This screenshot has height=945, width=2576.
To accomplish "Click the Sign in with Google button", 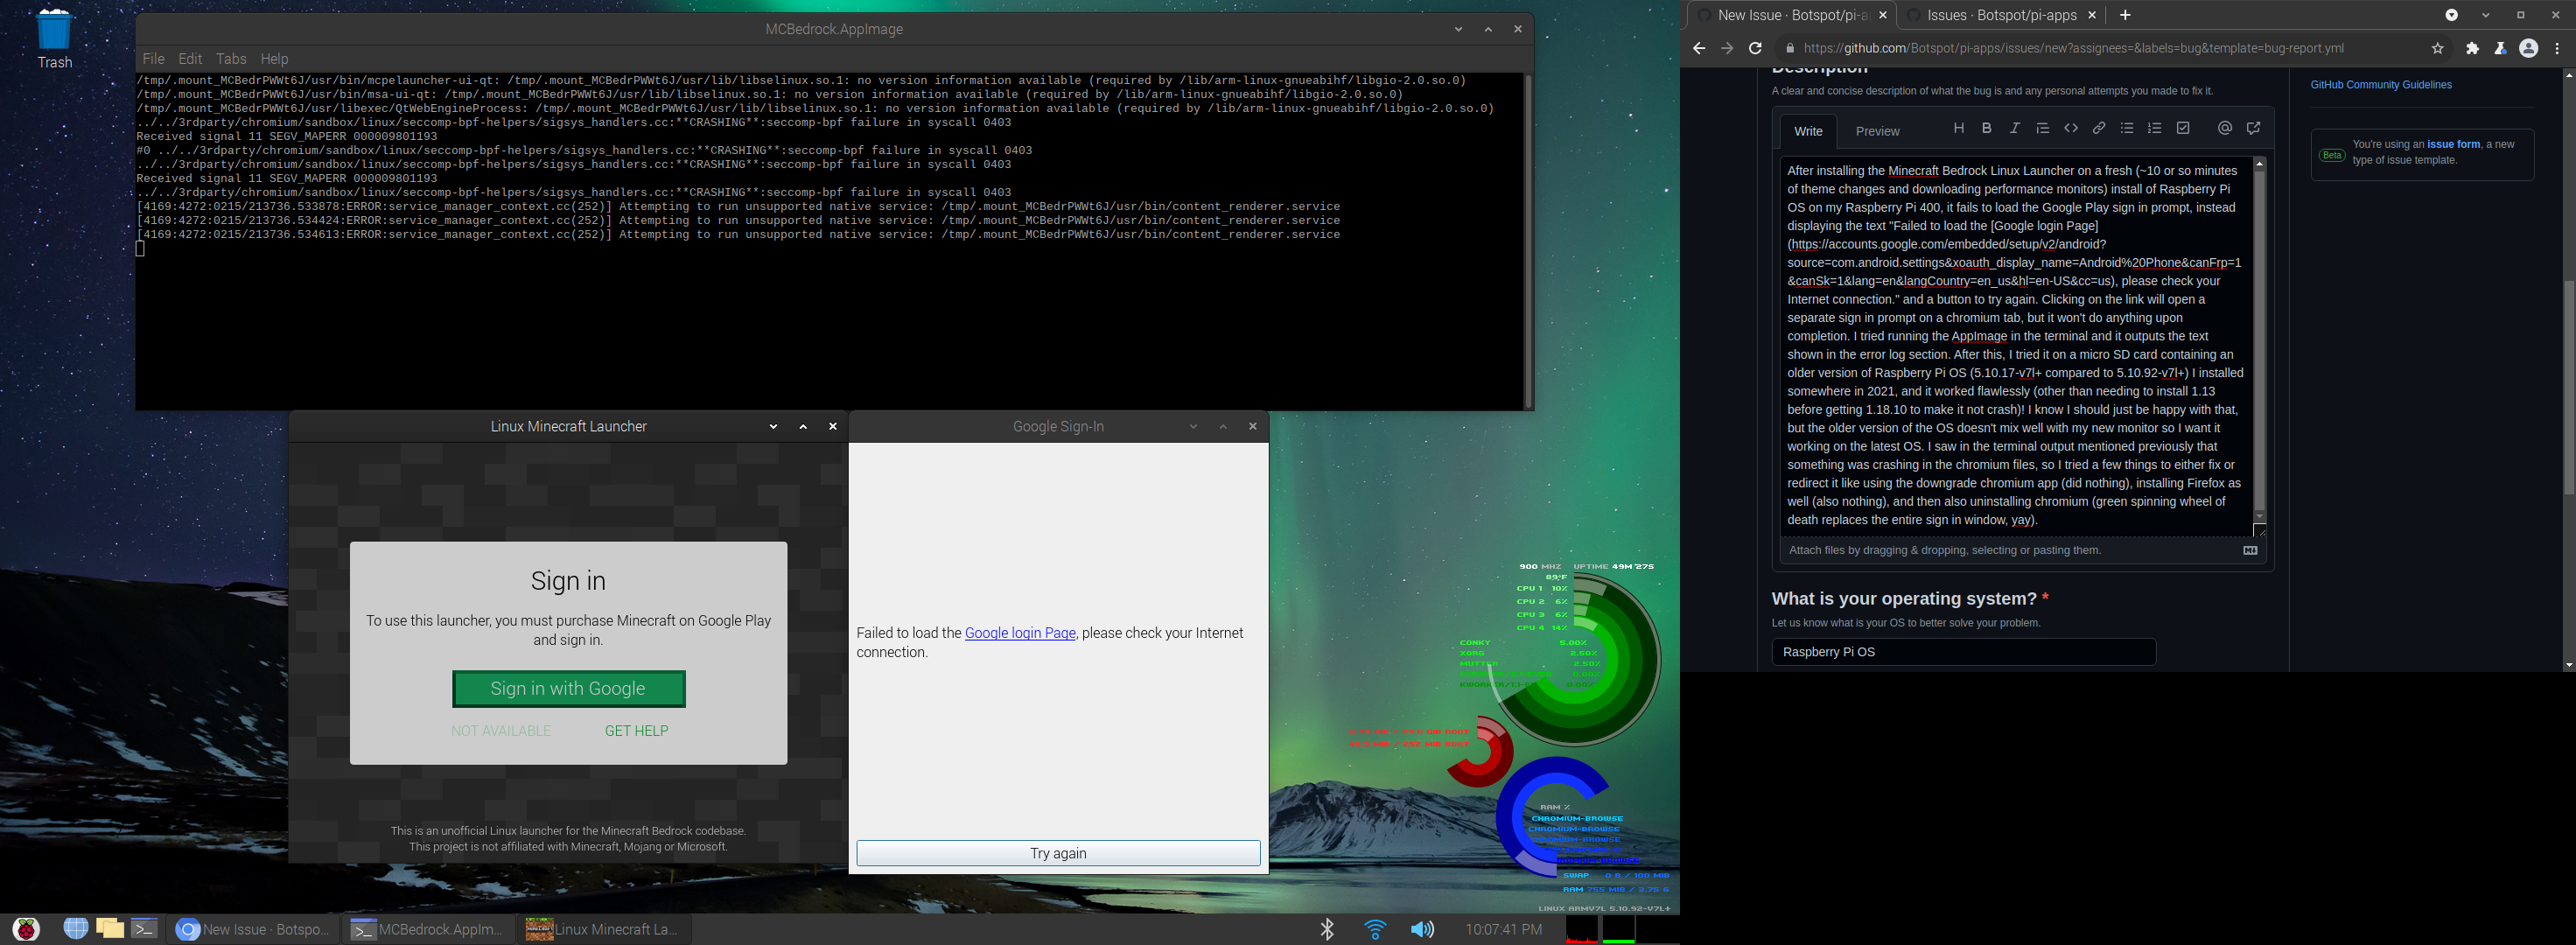I will [x=568, y=689].
